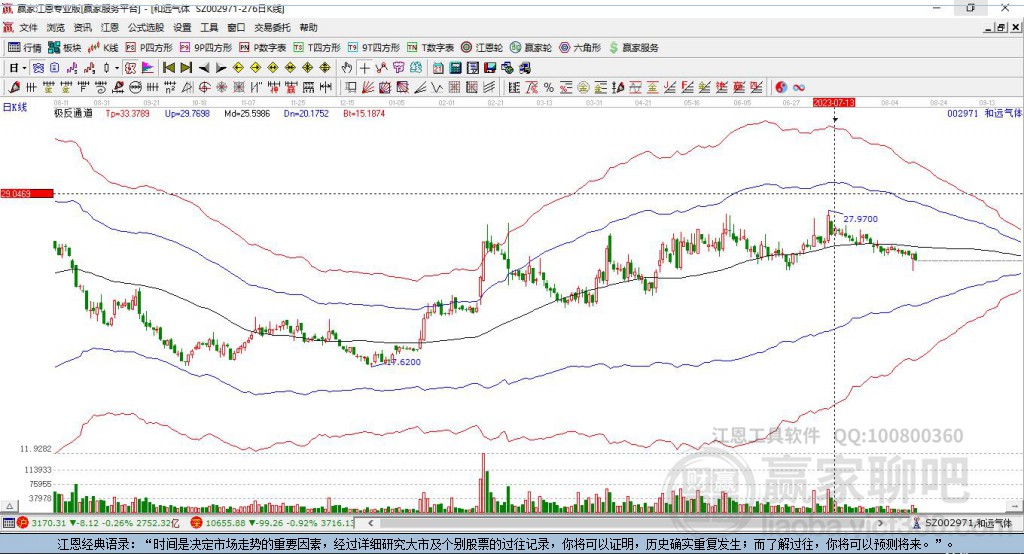1024x554 pixels.
Task: Select the 2023-07-13 date marker
Action: tap(833, 103)
